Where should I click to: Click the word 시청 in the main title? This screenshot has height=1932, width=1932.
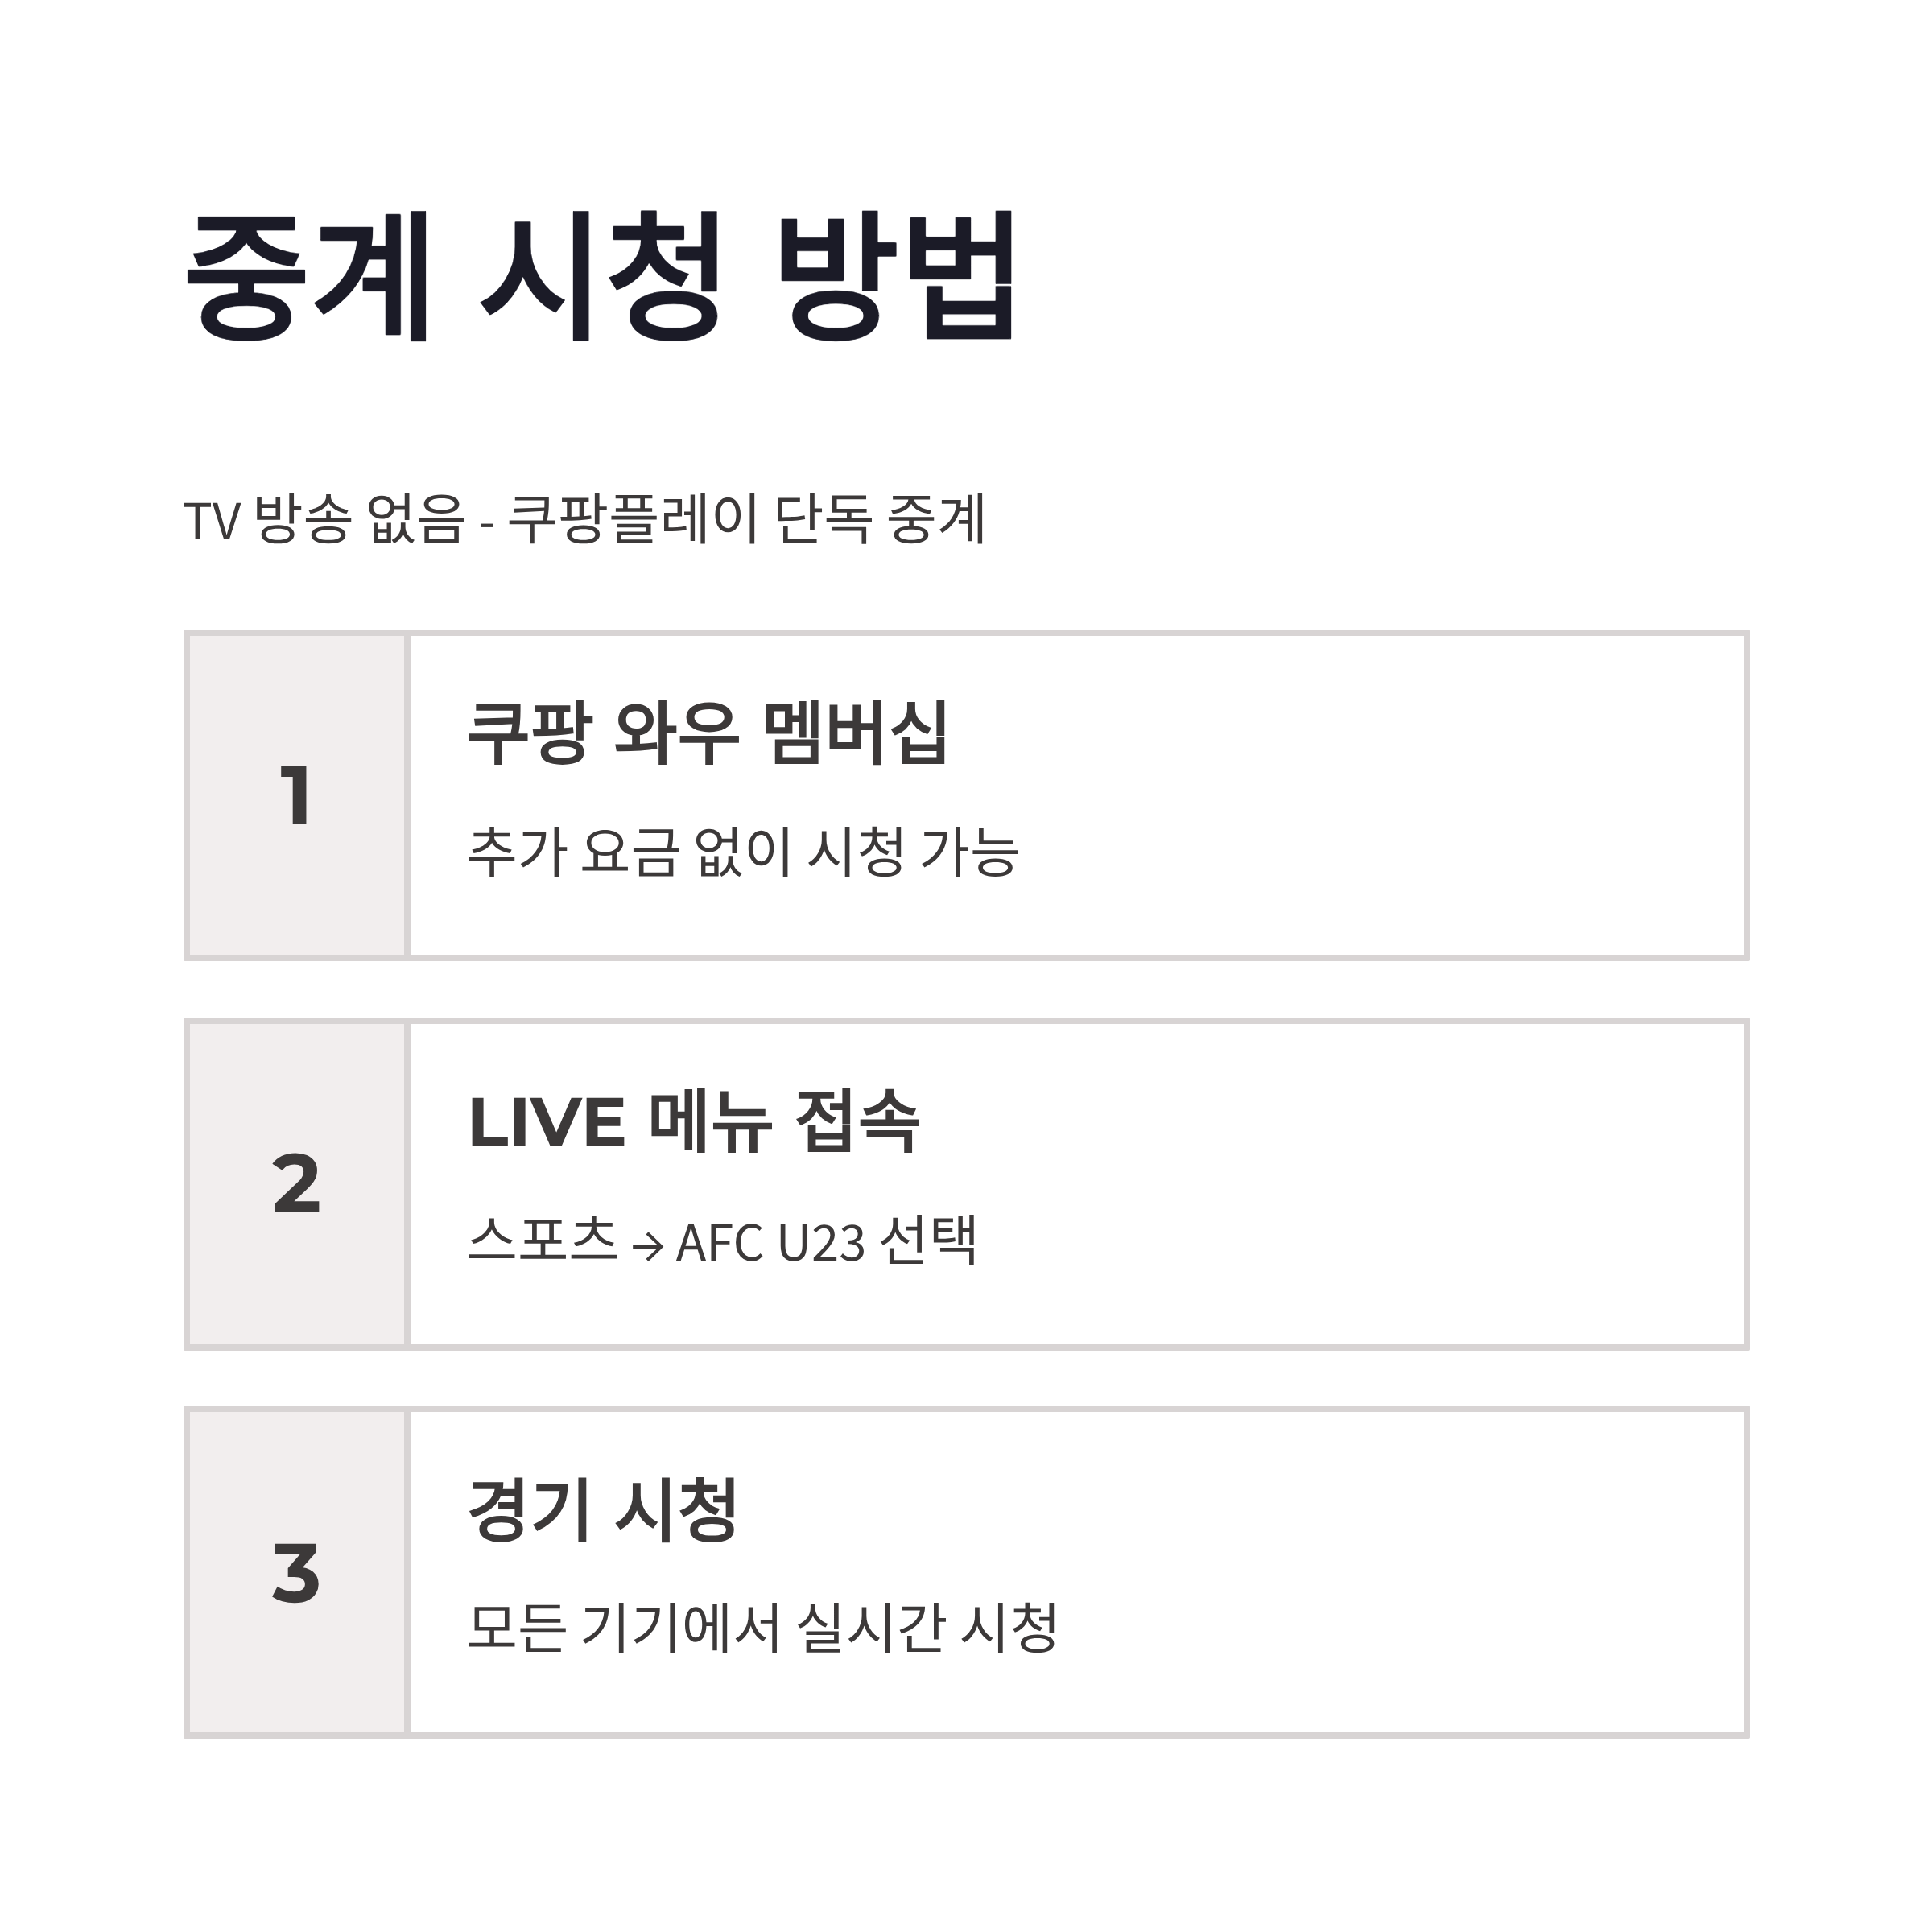point(602,276)
